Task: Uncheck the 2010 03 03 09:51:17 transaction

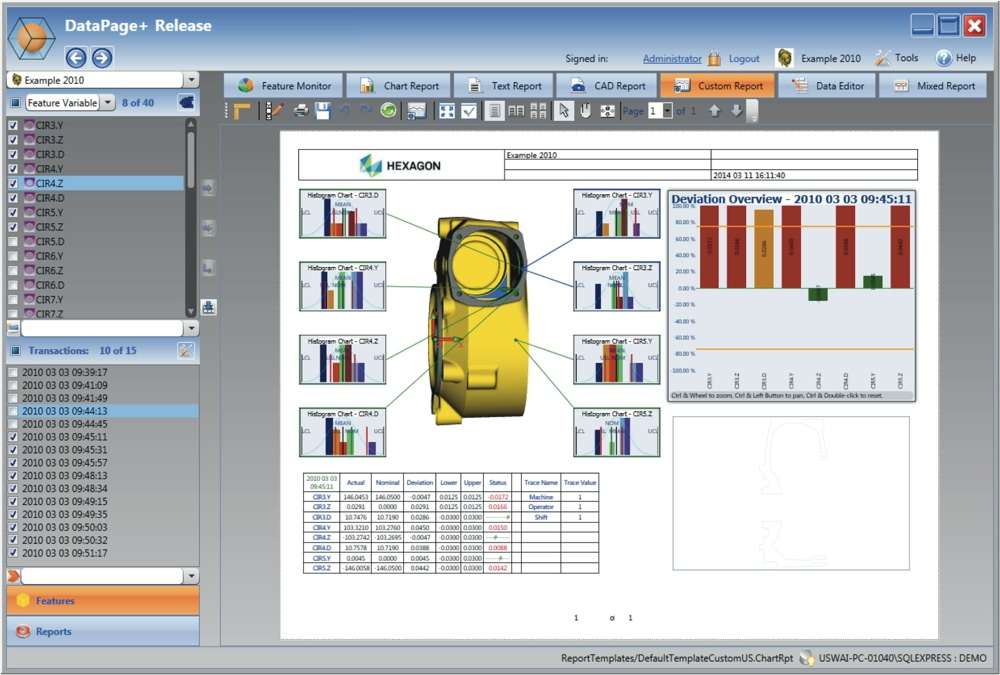Action: click(13, 553)
